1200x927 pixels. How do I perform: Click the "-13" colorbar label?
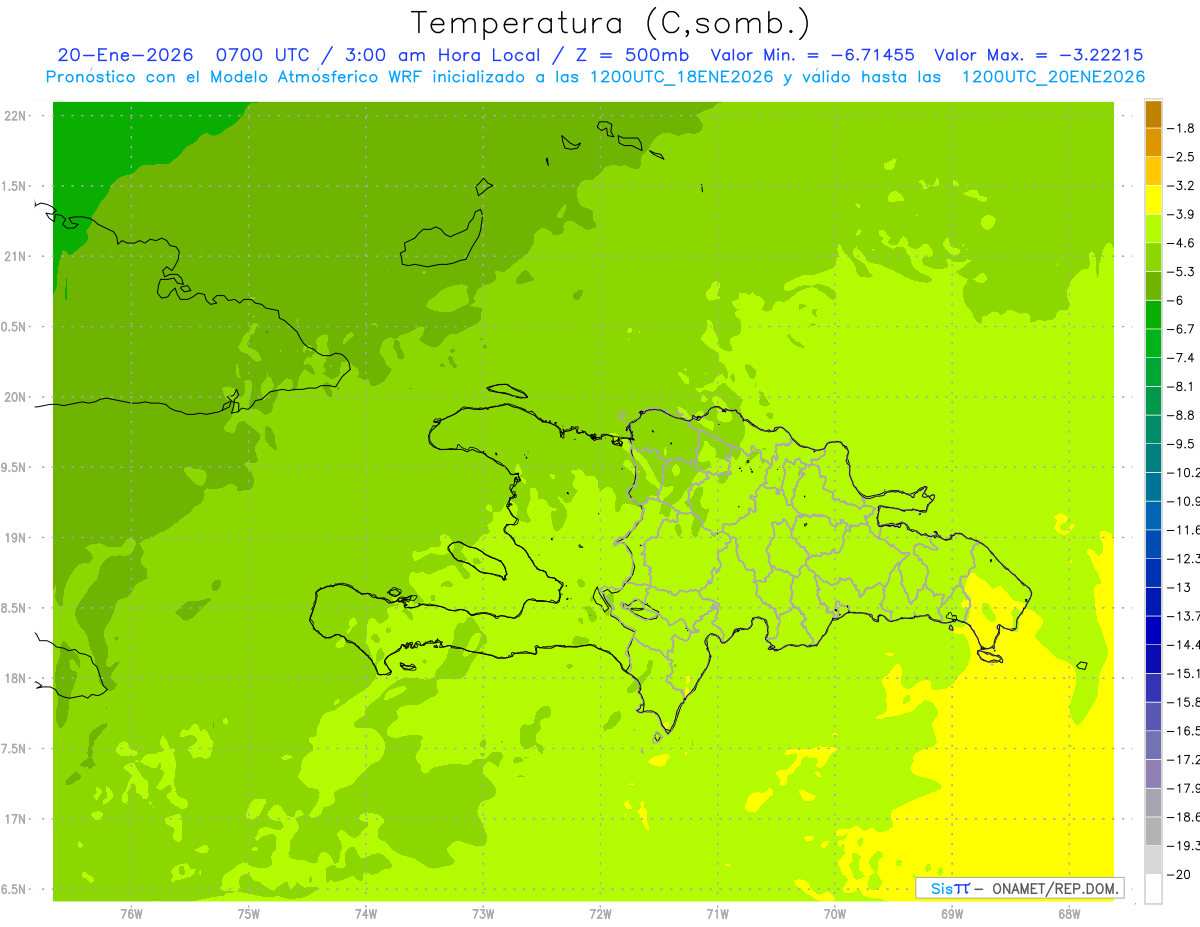pyautogui.click(x=1180, y=587)
